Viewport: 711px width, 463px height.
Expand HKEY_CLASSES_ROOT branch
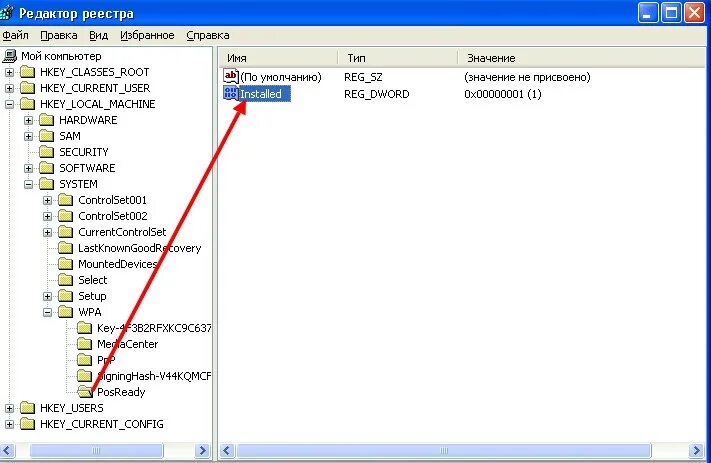coord(10,72)
